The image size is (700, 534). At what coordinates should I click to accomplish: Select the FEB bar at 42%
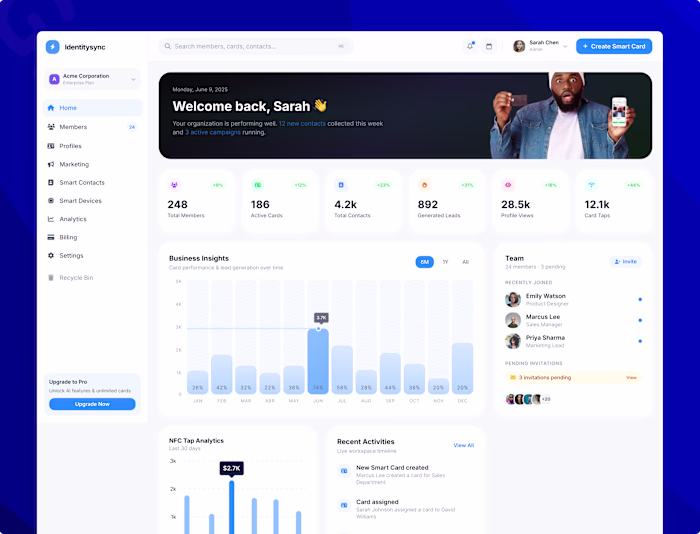(221, 374)
